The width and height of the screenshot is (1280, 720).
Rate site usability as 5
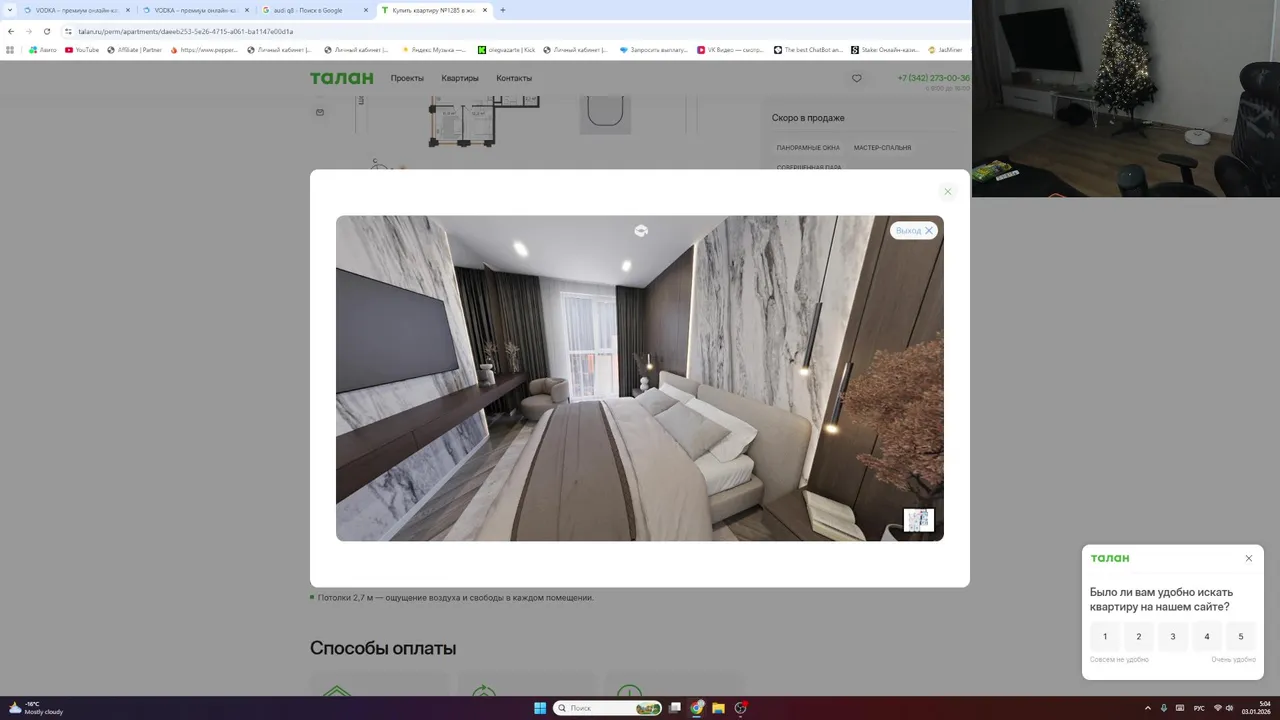pyautogui.click(x=1241, y=636)
